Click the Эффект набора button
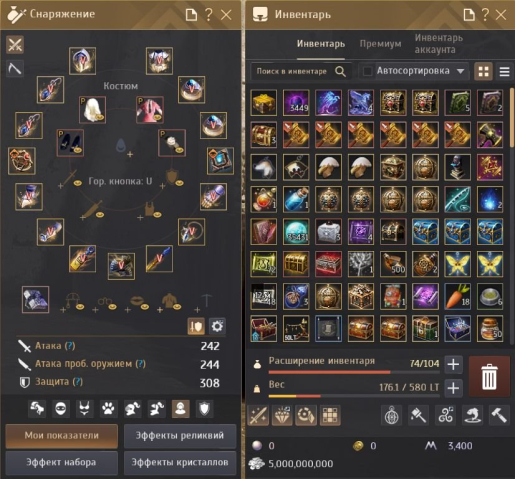The width and height of the screenshot is (515, 479). point(61,463)
